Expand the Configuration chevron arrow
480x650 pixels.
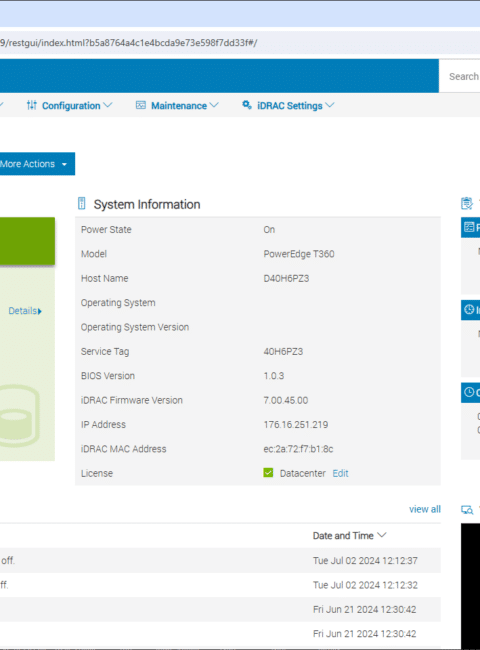click(x=108, y=105)
